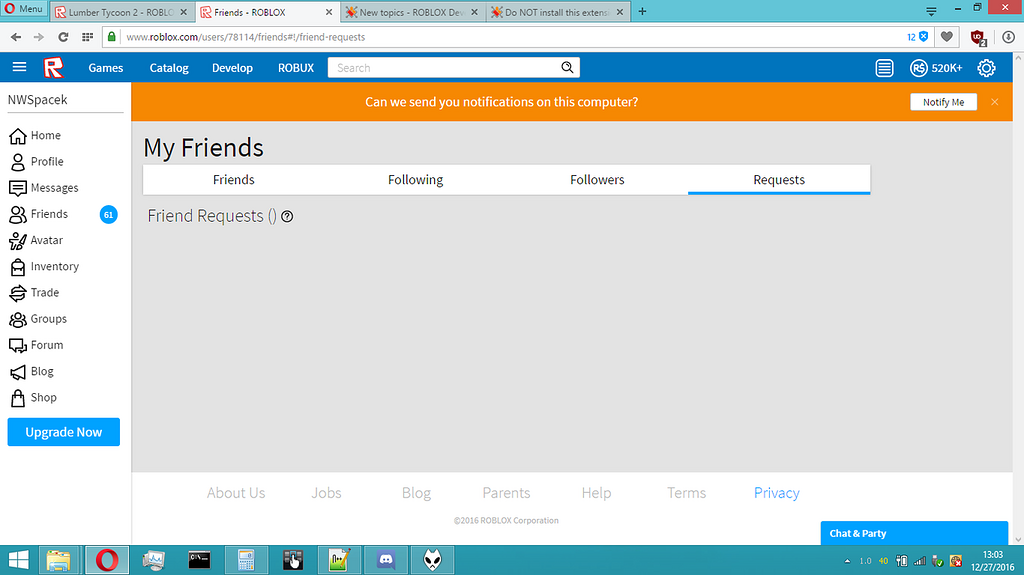Open Trade in the sidebar
The width and height of the screenshot is (1024, 575).
coord(34,292)
